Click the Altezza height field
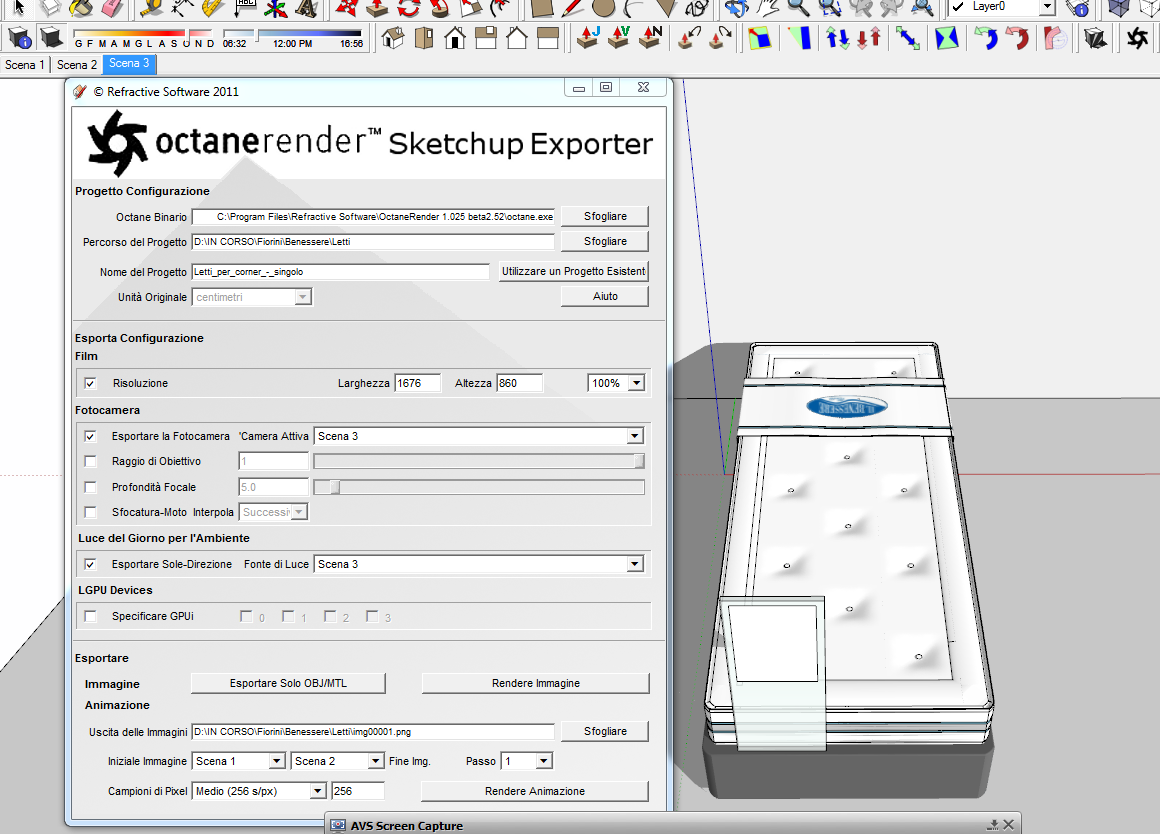Viewport: 1160px width, 834px height. pyautogui.click(x=519, y=383)
